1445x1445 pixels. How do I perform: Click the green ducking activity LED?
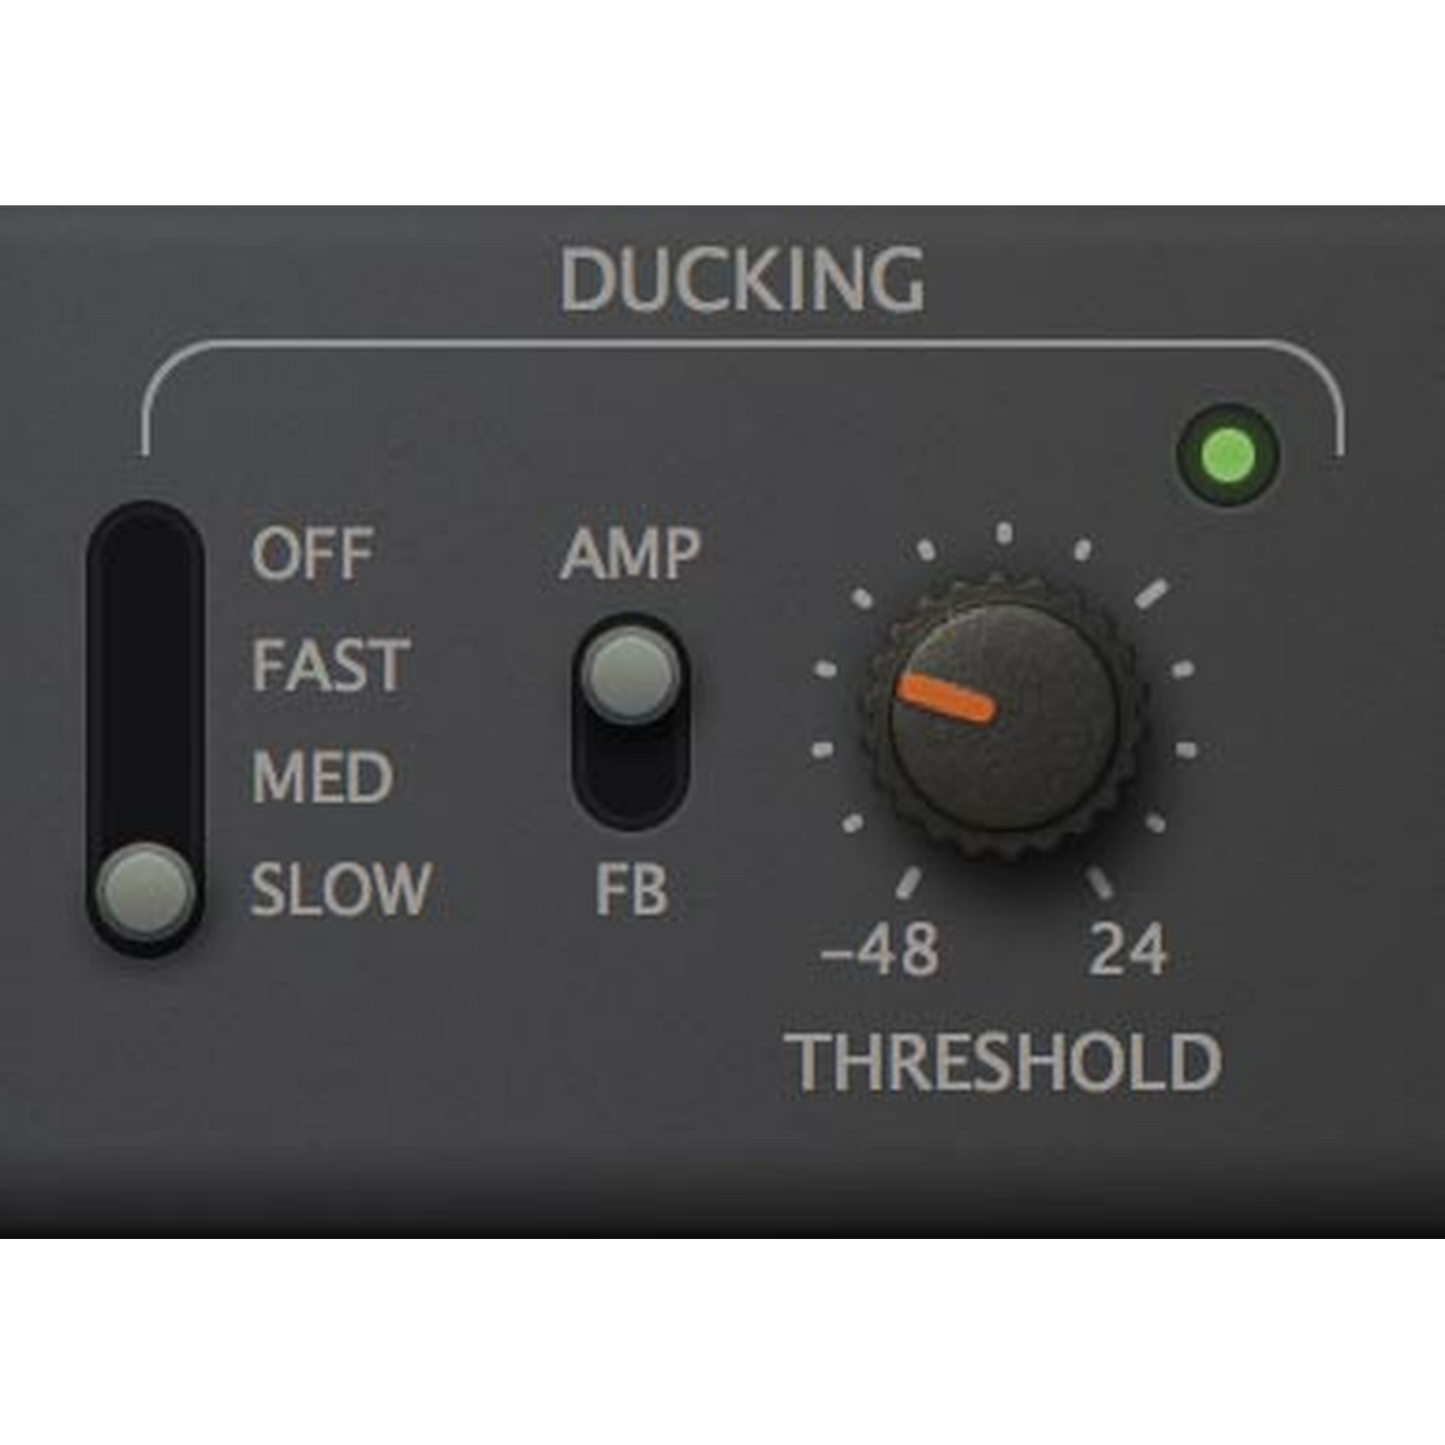coord(1228,455)
